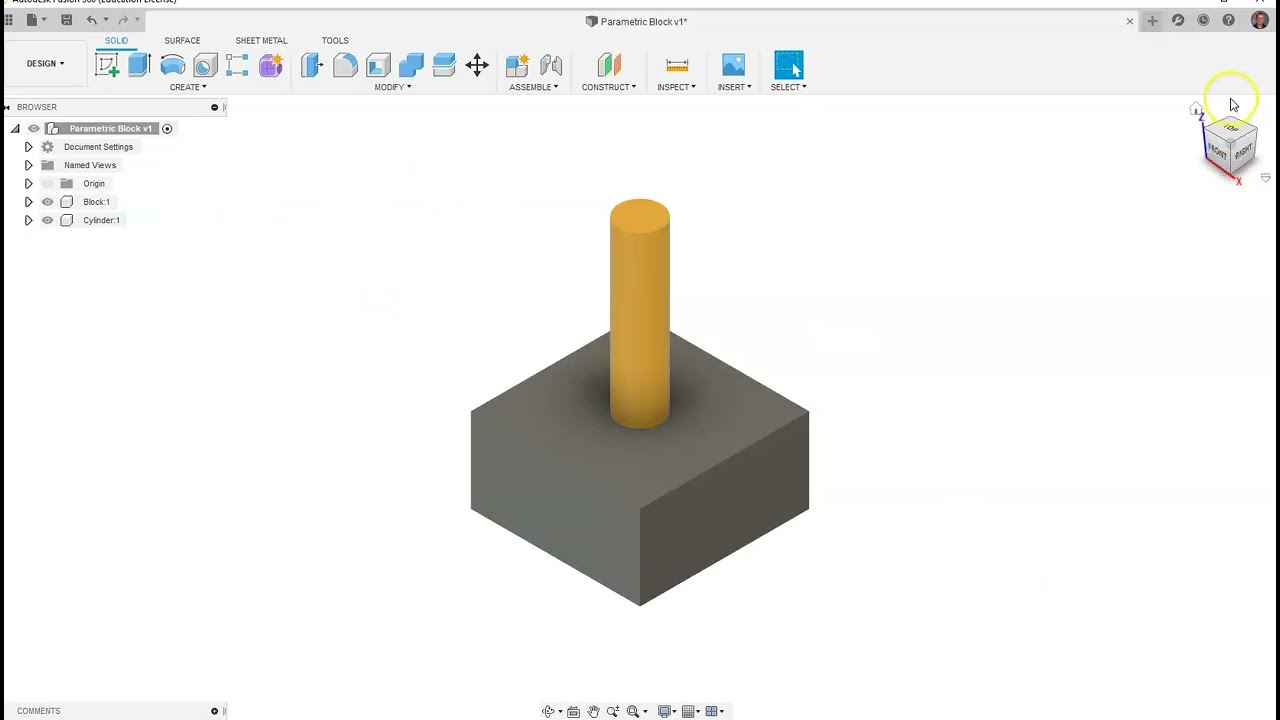Open the Extensions icon in title bar
This screenshot has height=720, width=1280.
coord(1178,20)
